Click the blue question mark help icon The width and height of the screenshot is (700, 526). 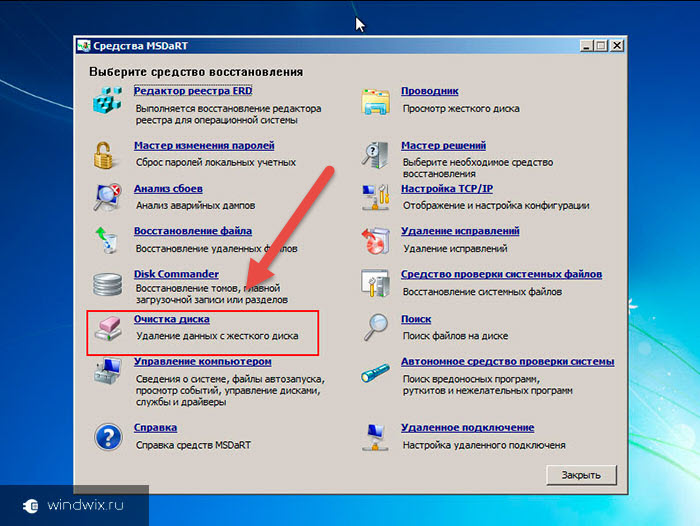pos(108,437)
